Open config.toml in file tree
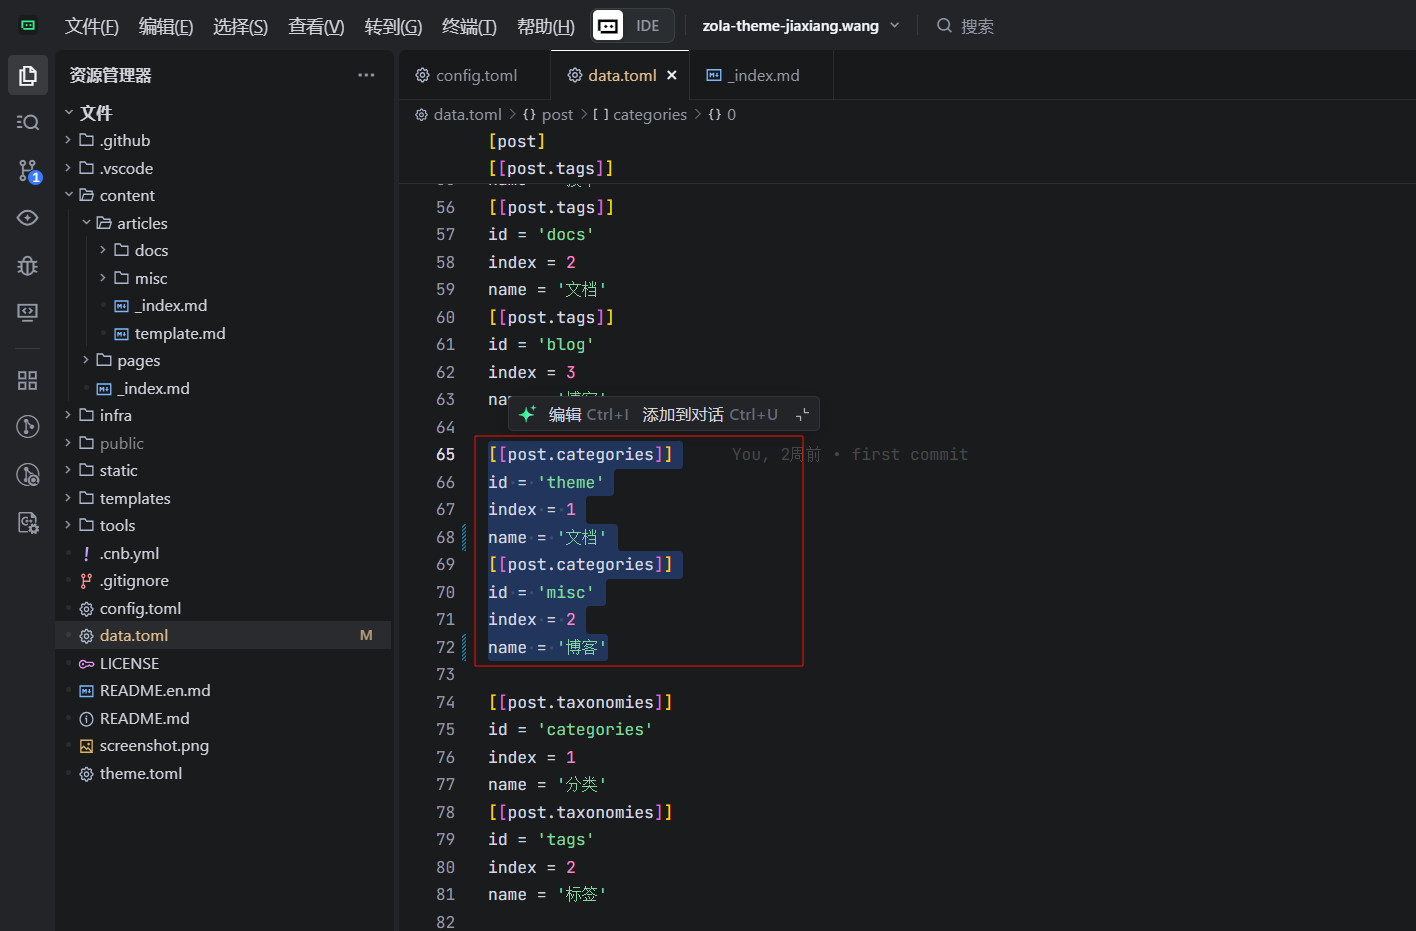The image size is (1416, 931). [223, 608]
